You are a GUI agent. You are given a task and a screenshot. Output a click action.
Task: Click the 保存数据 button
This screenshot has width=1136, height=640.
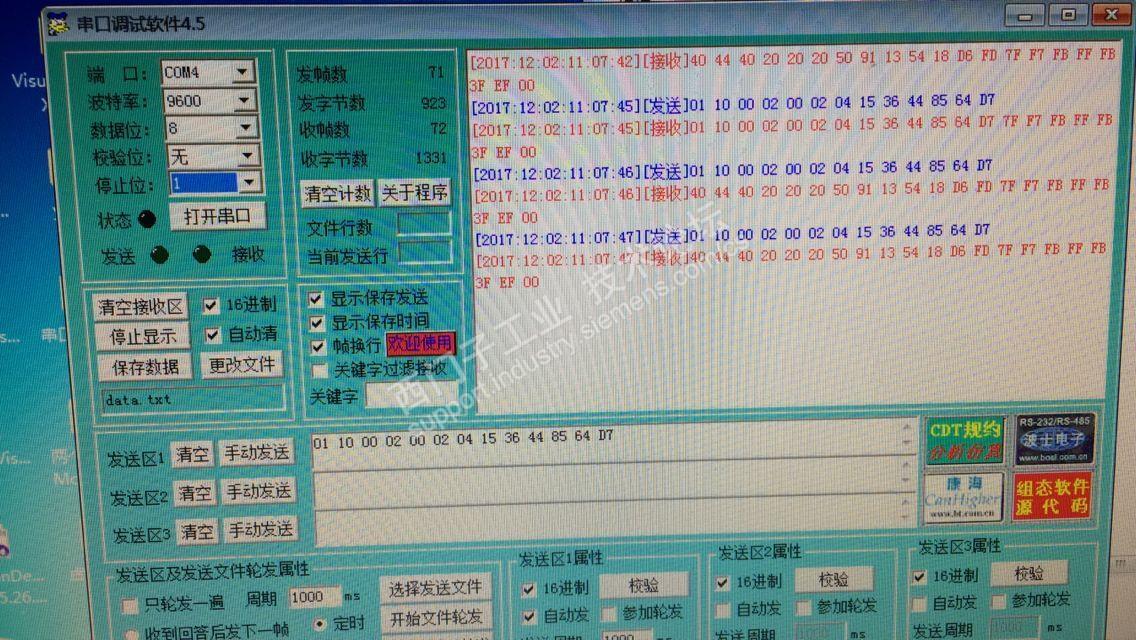click(x=145, y=367)
